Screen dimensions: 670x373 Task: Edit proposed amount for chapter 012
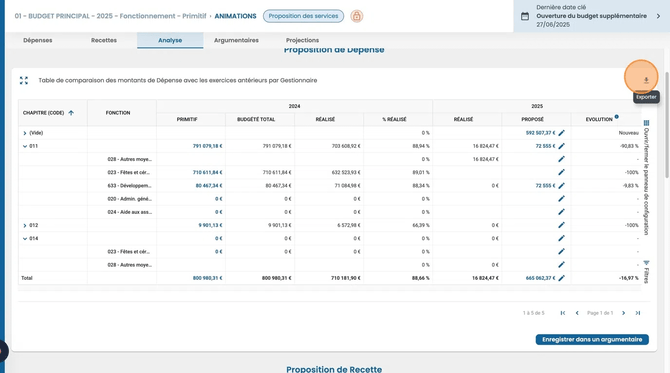click(561, 225)
